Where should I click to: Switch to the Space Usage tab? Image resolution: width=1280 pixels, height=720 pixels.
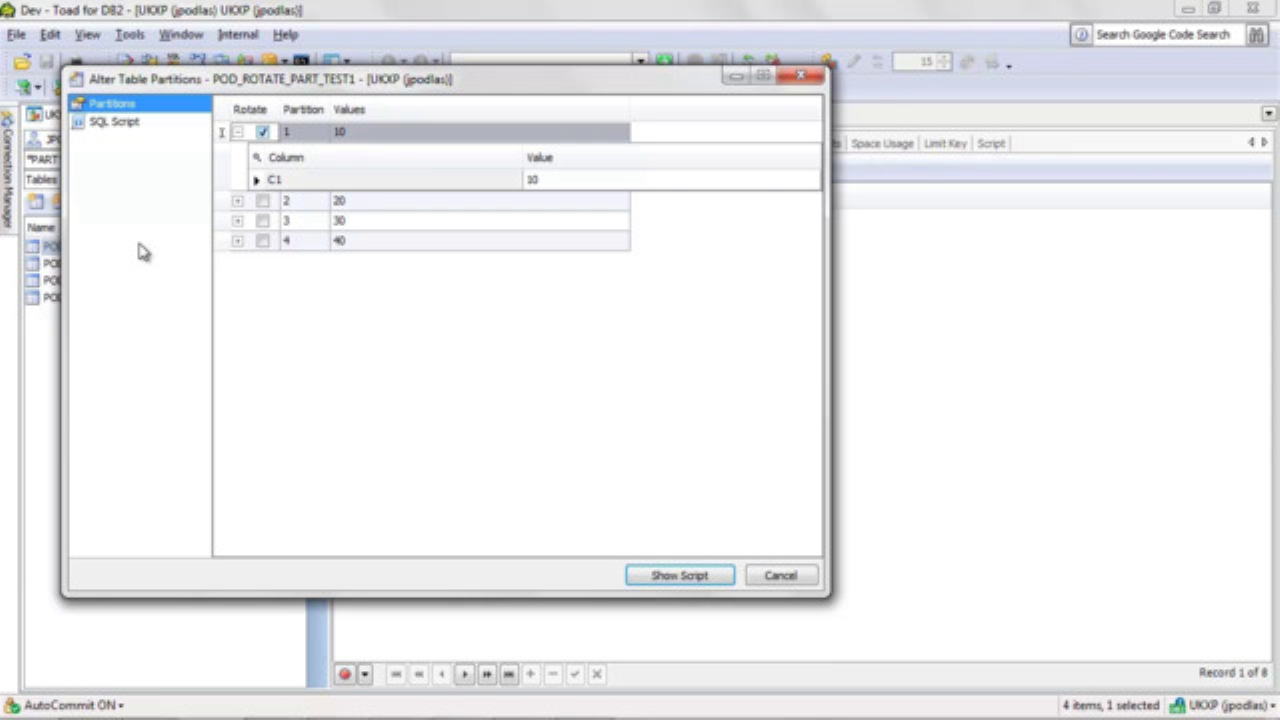(881, 143)
